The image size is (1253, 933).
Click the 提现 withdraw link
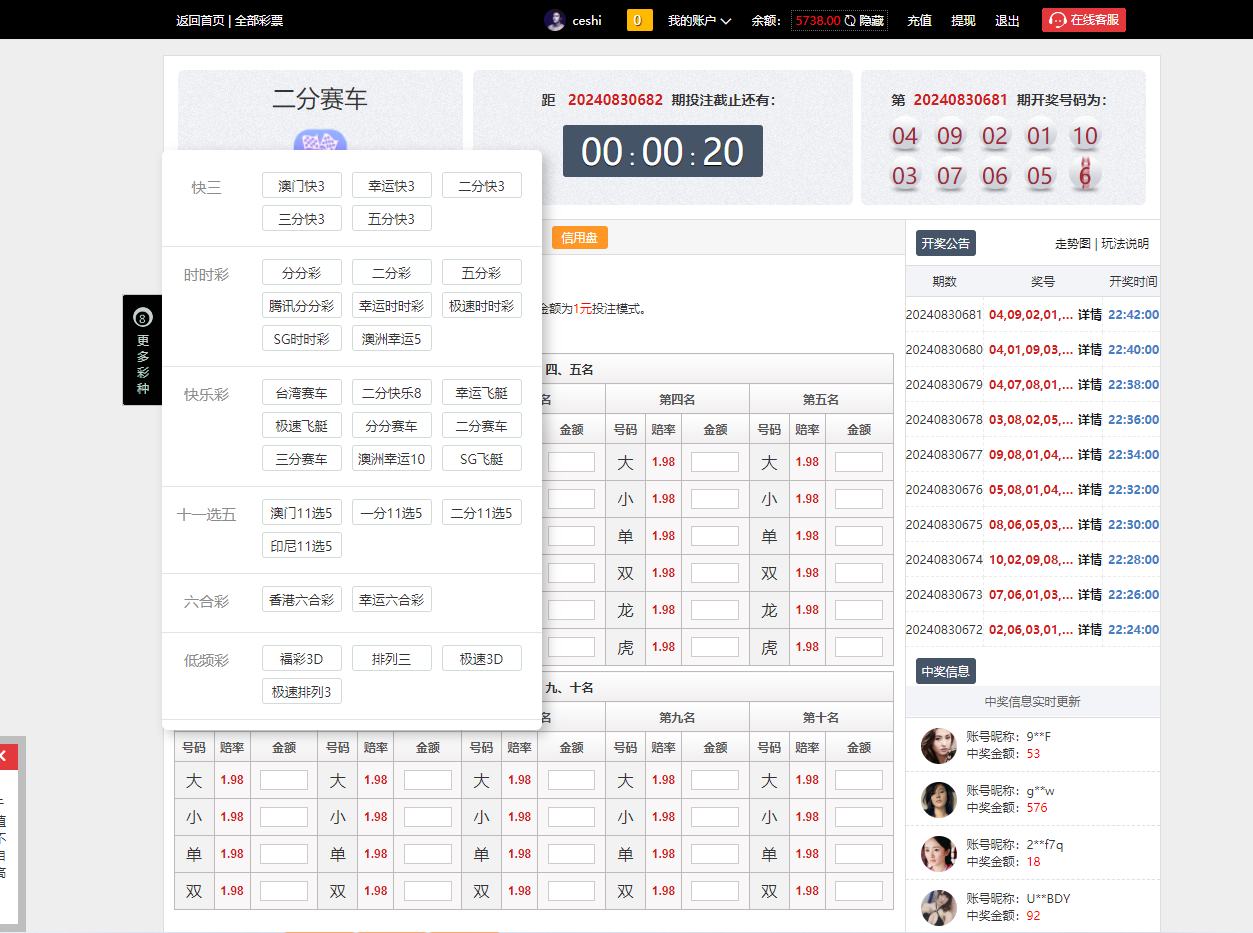point(962,20)
